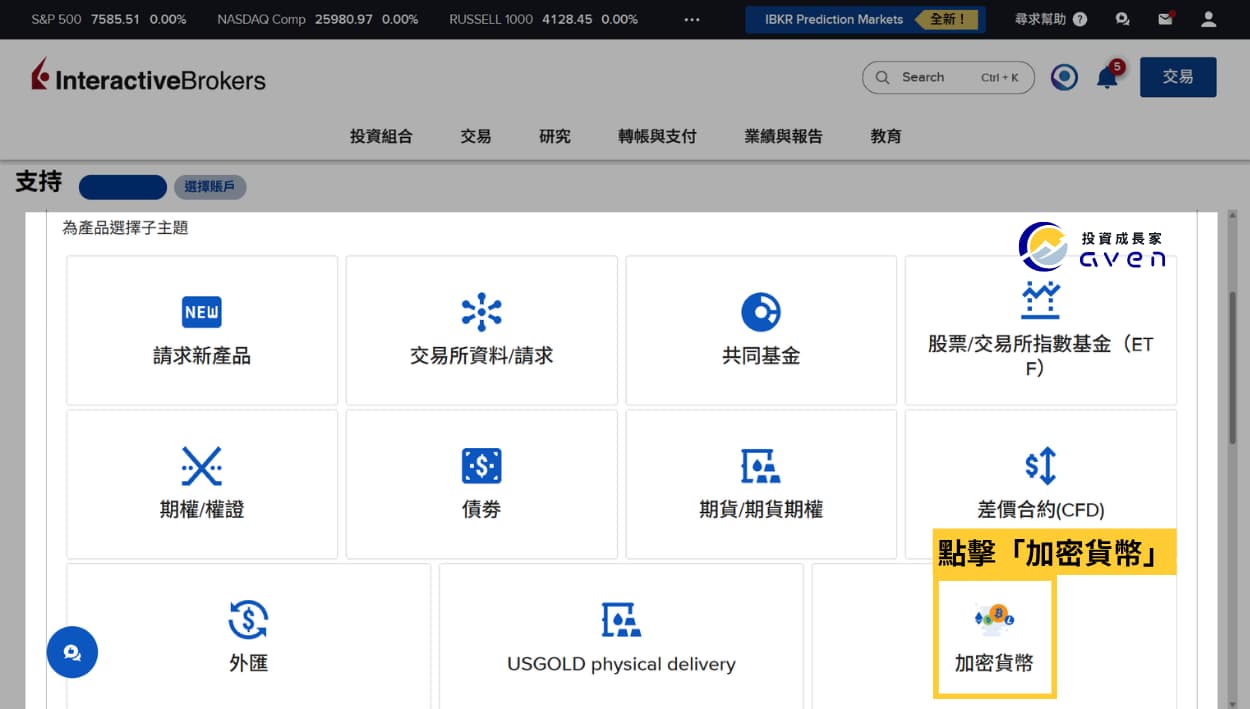Image resolution: width=1250 pixels, height=709 pixels.
Task: Open the mail messages icon
Action: pos(1165,19)
